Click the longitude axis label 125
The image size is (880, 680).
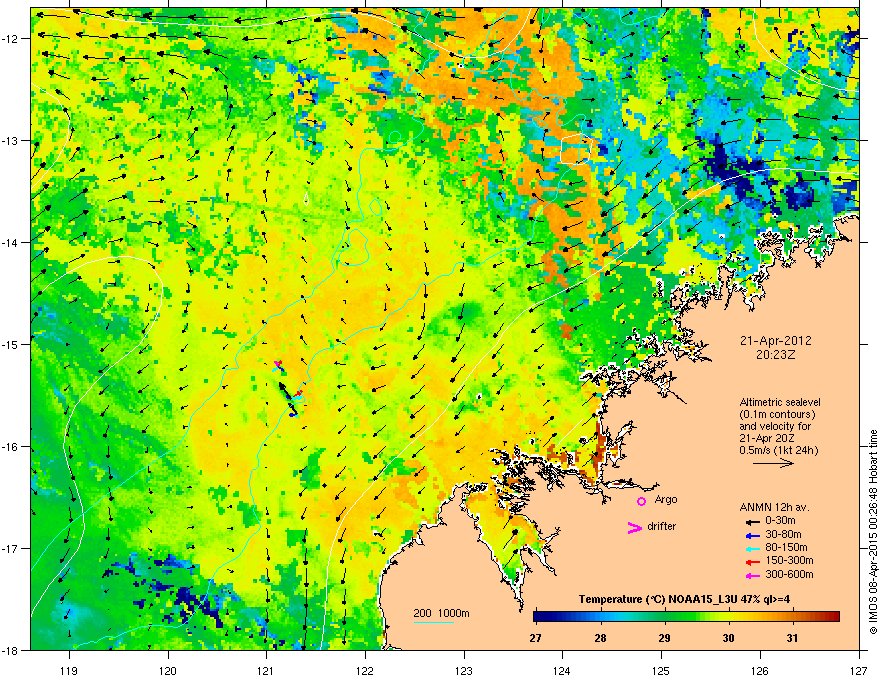tap(661, 671)
